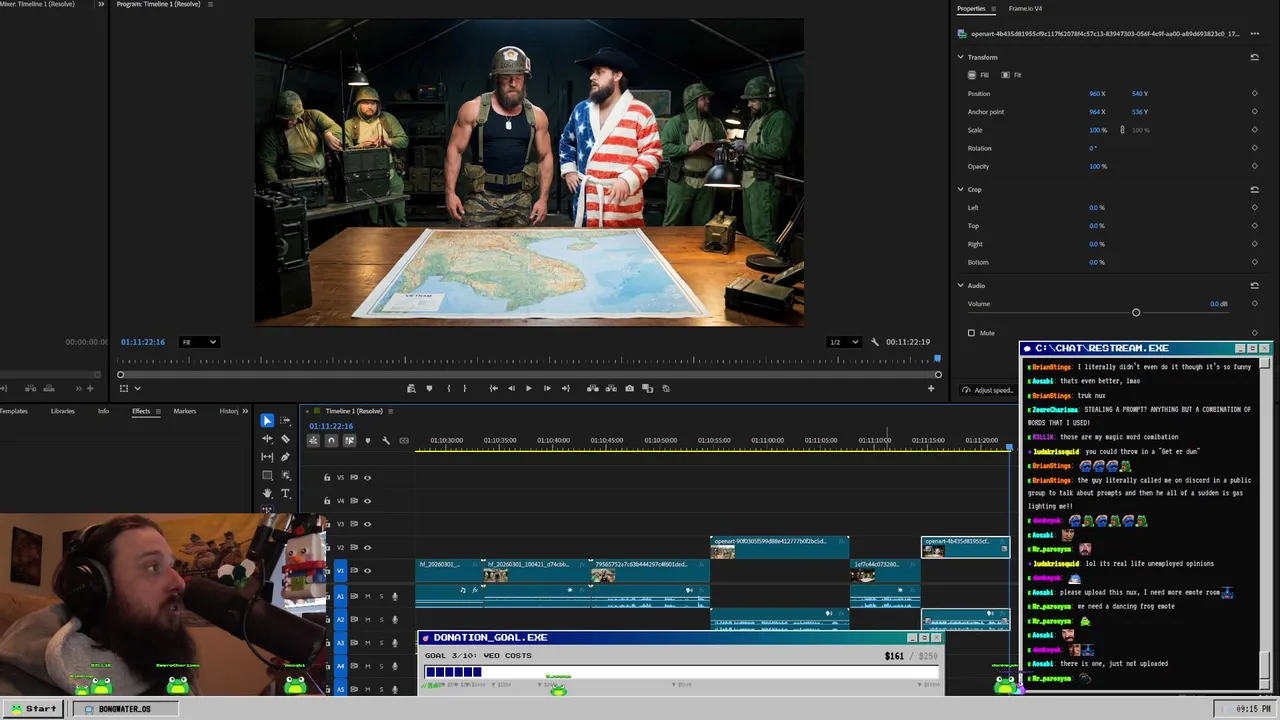Collapse the Crop section

coord(961,189)
